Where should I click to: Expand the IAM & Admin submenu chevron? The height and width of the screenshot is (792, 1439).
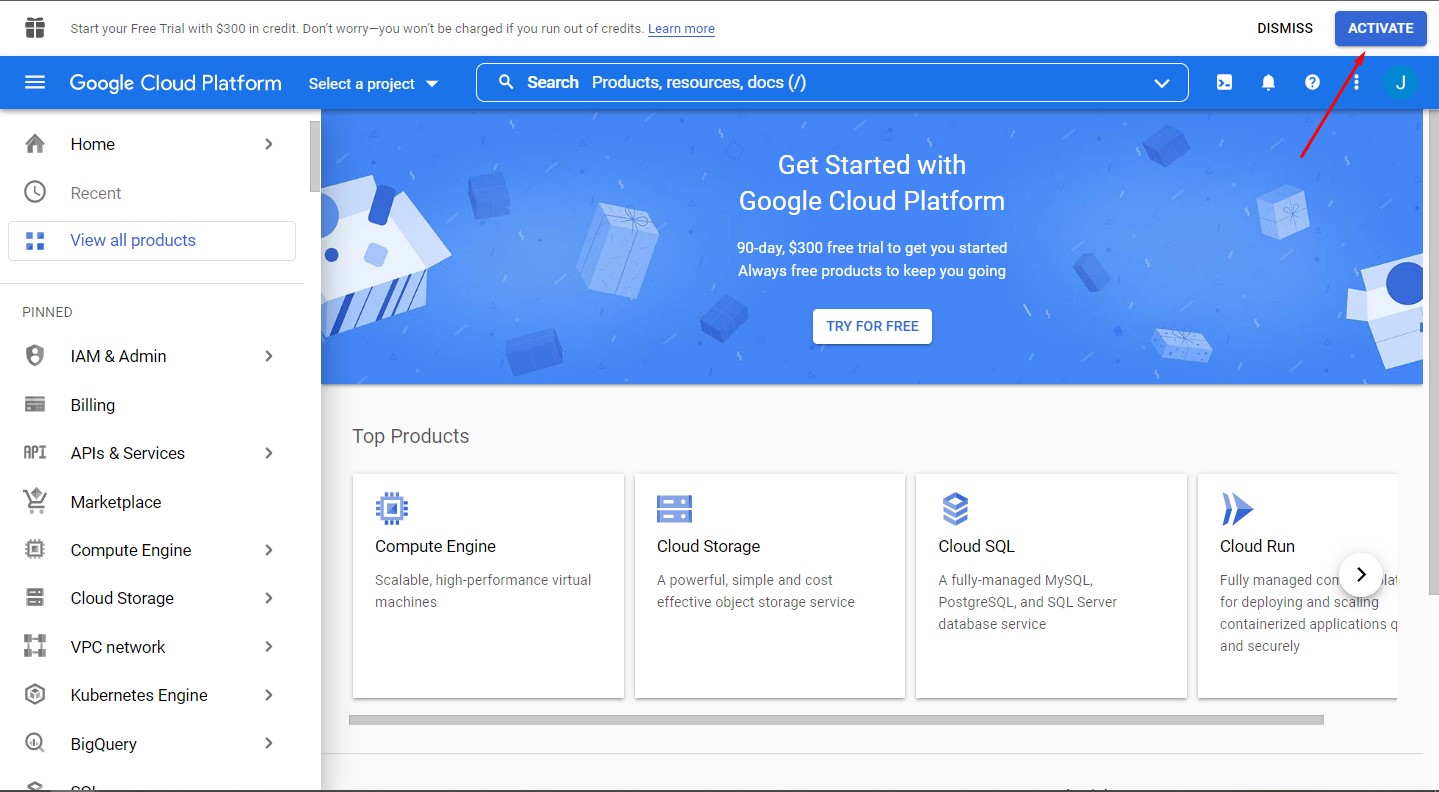268,356
